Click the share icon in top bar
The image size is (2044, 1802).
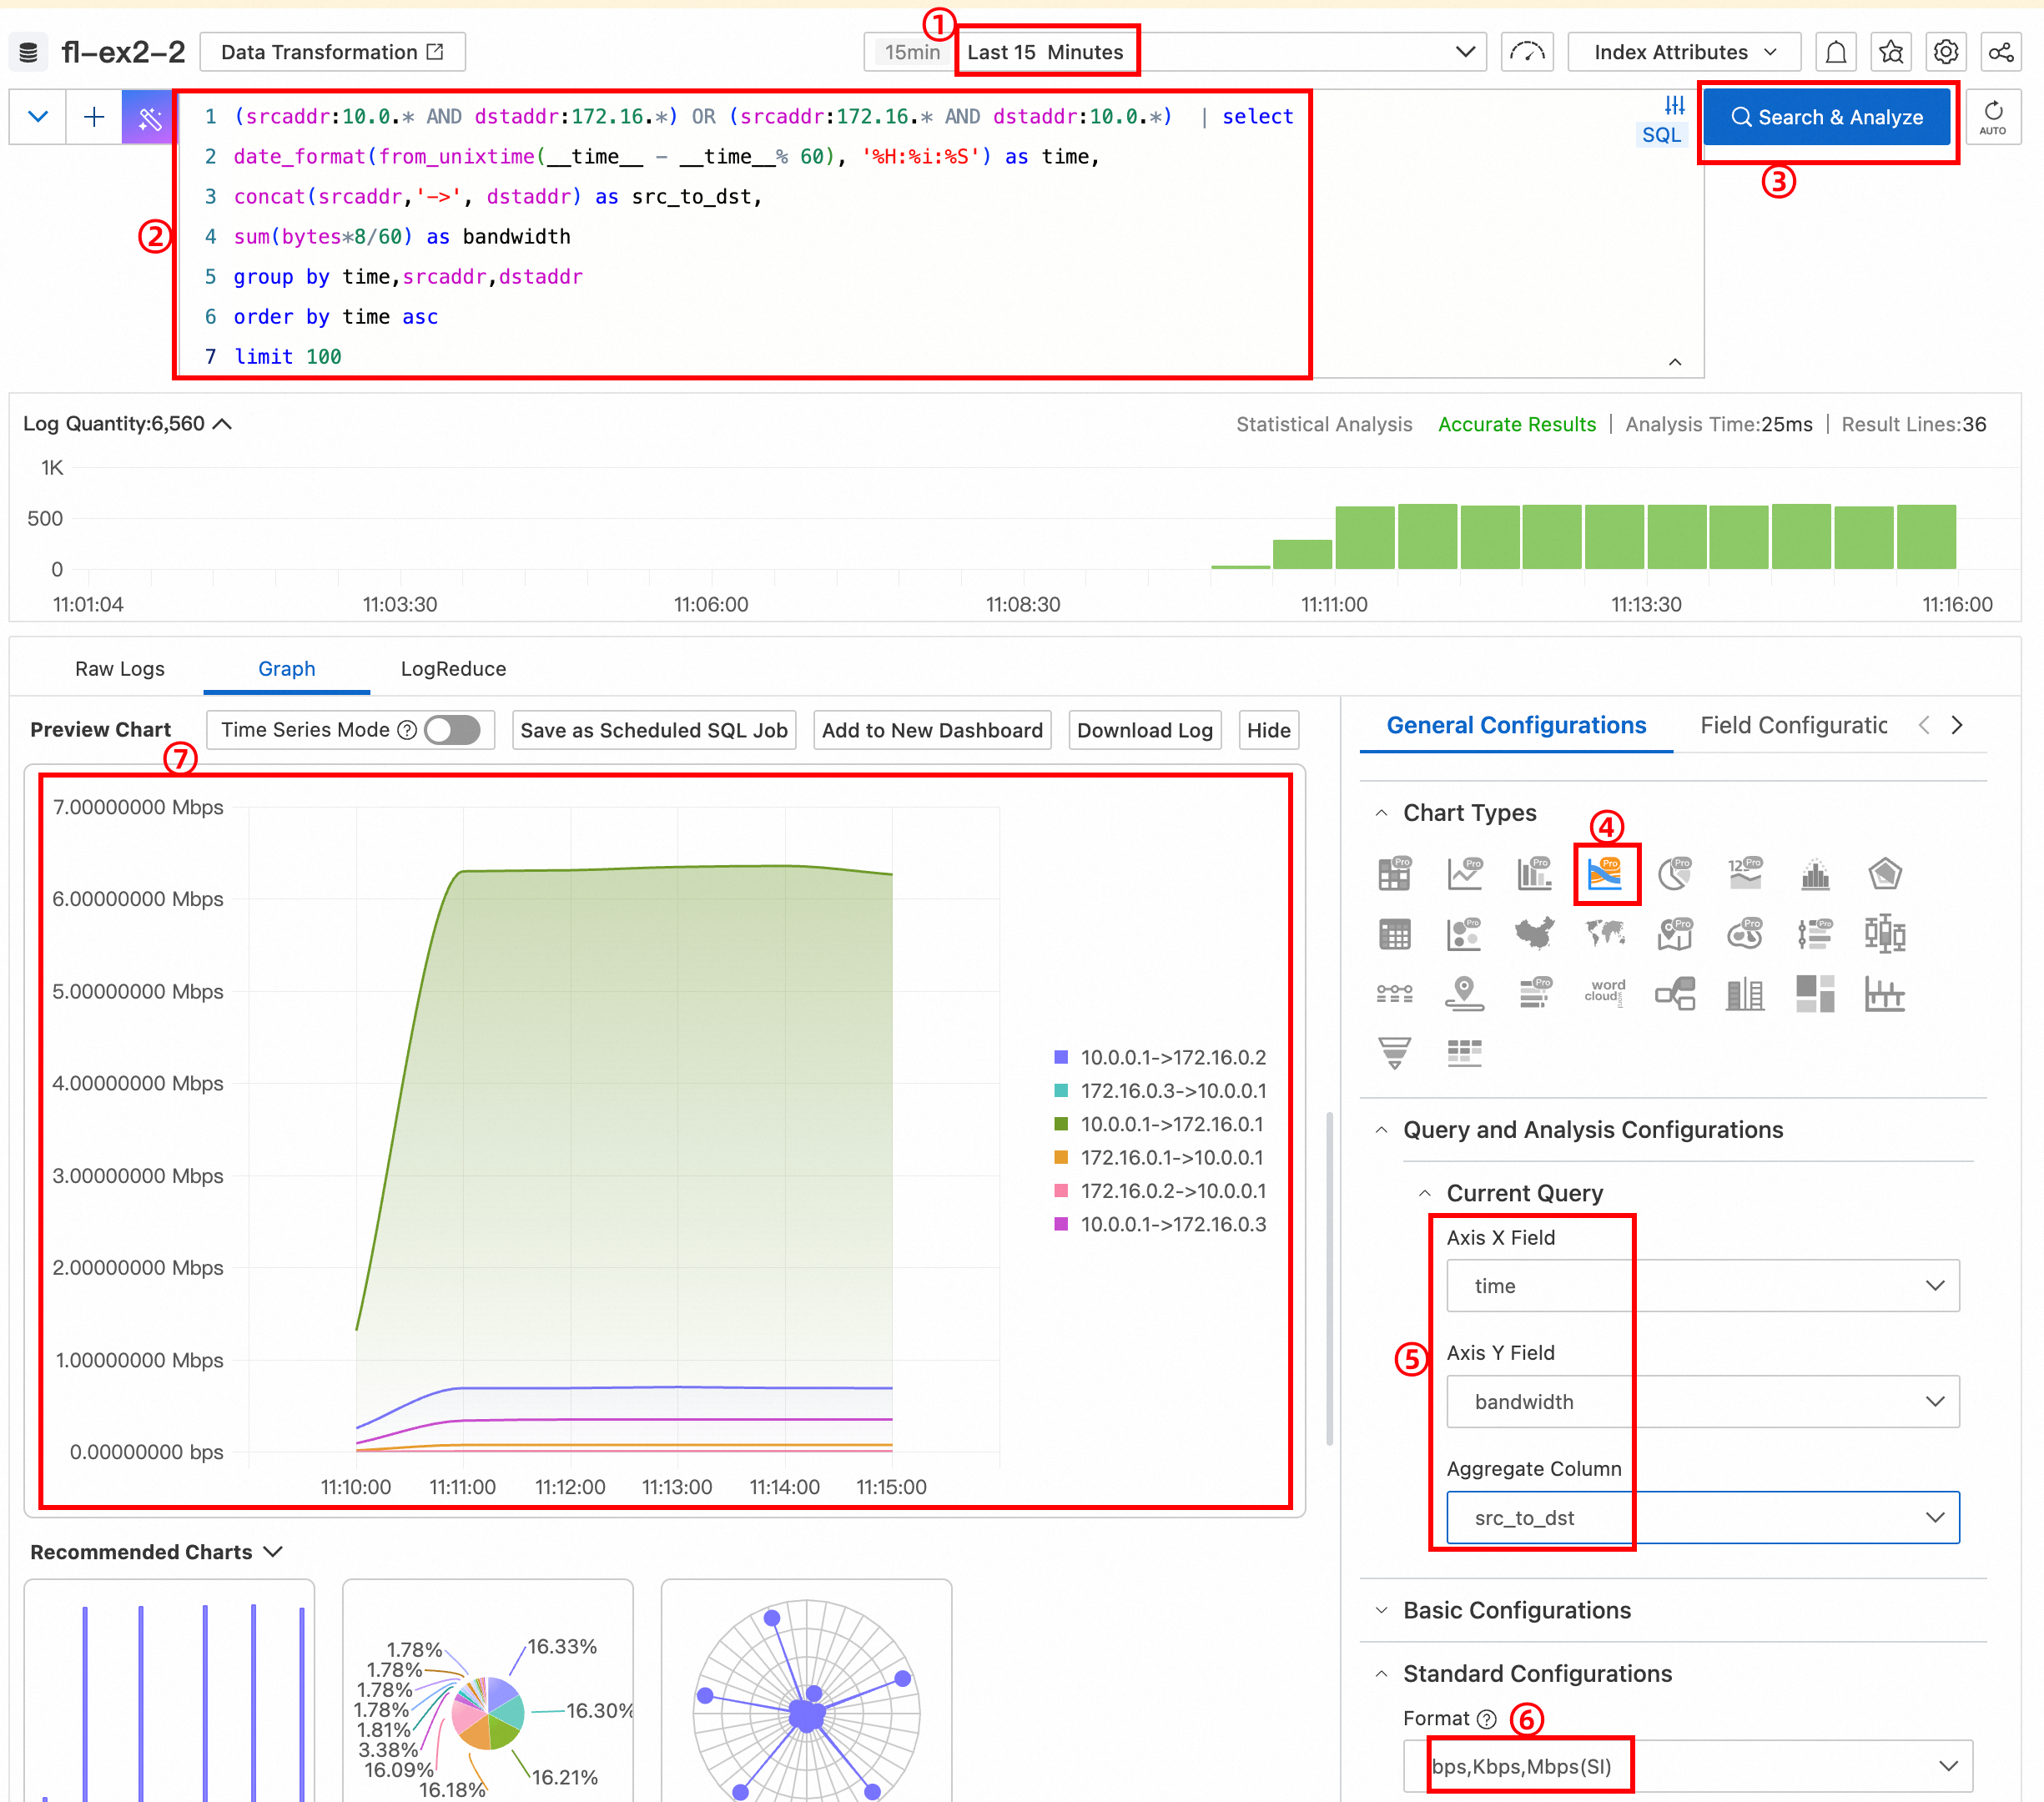click(x=2000, y=52)
